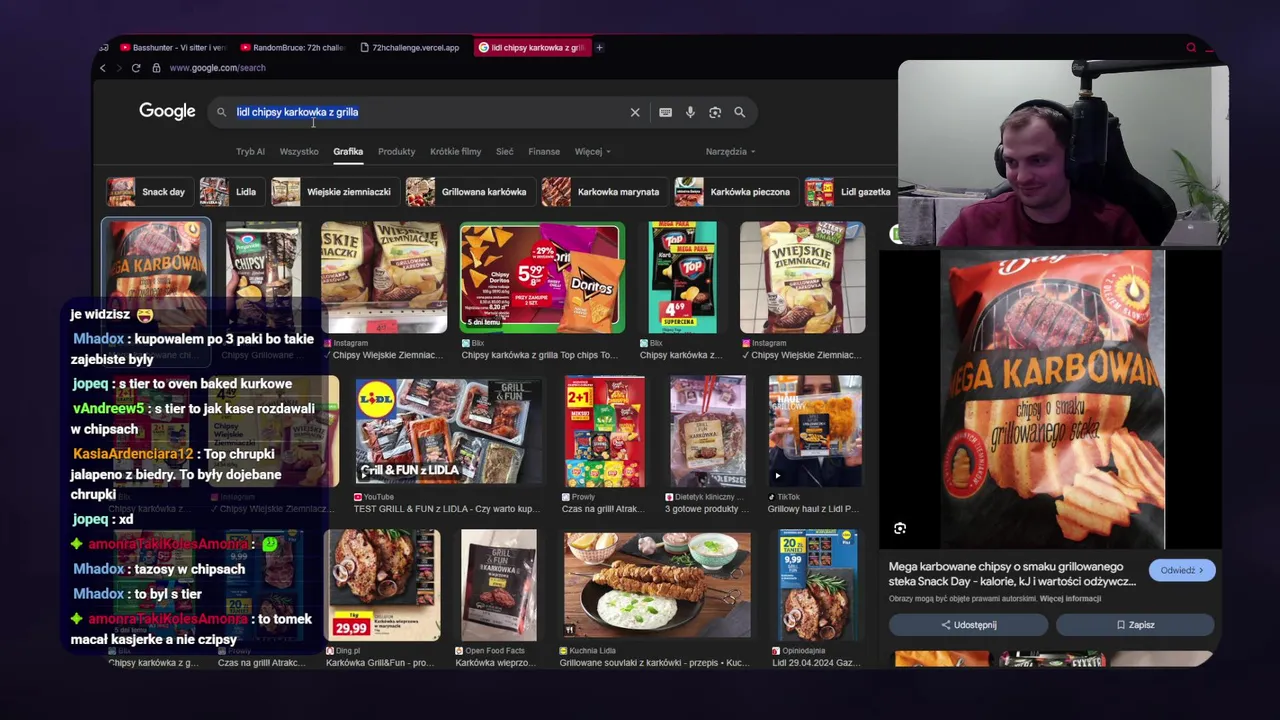Open the Top Chips Mega Paka Blix thumbnail
The height and width of the screenshot is (720, 1280).
(682, 277)
